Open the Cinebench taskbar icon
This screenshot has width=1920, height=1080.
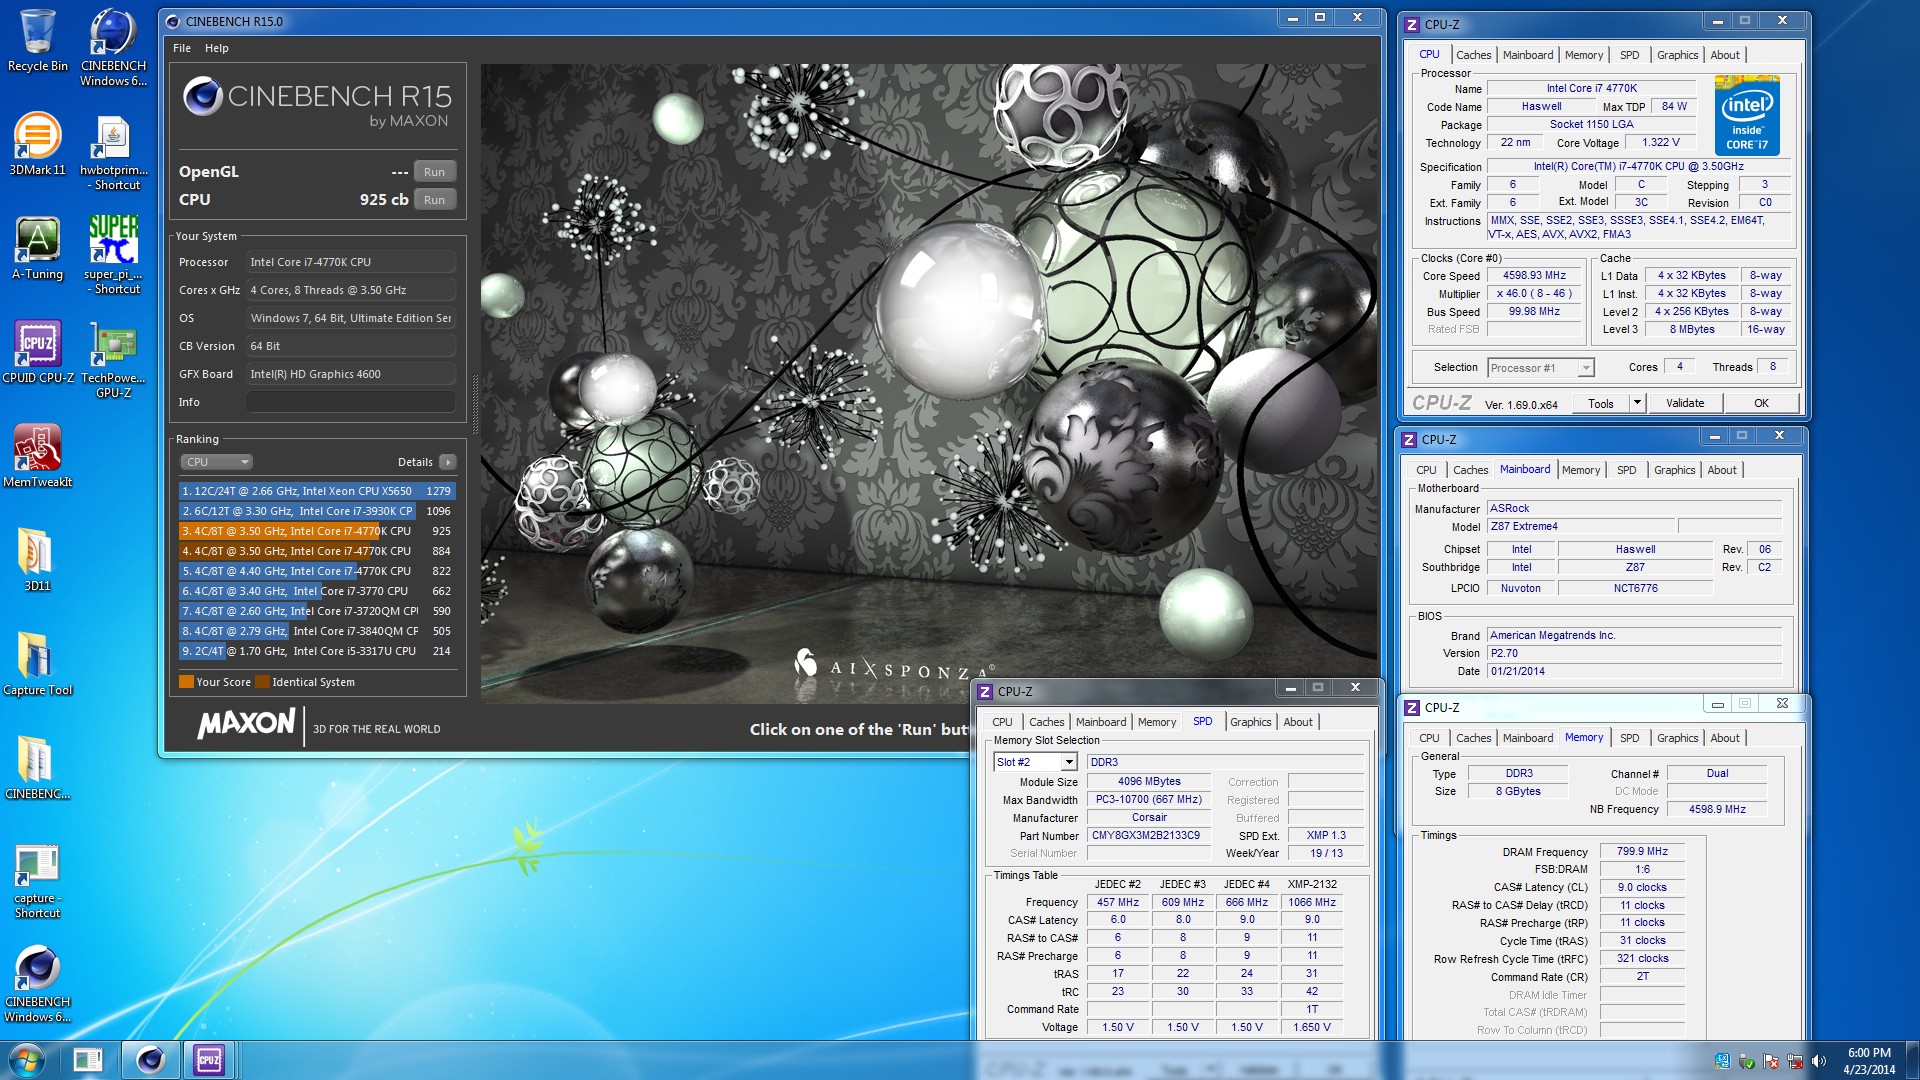click(x=150, y=1060)
